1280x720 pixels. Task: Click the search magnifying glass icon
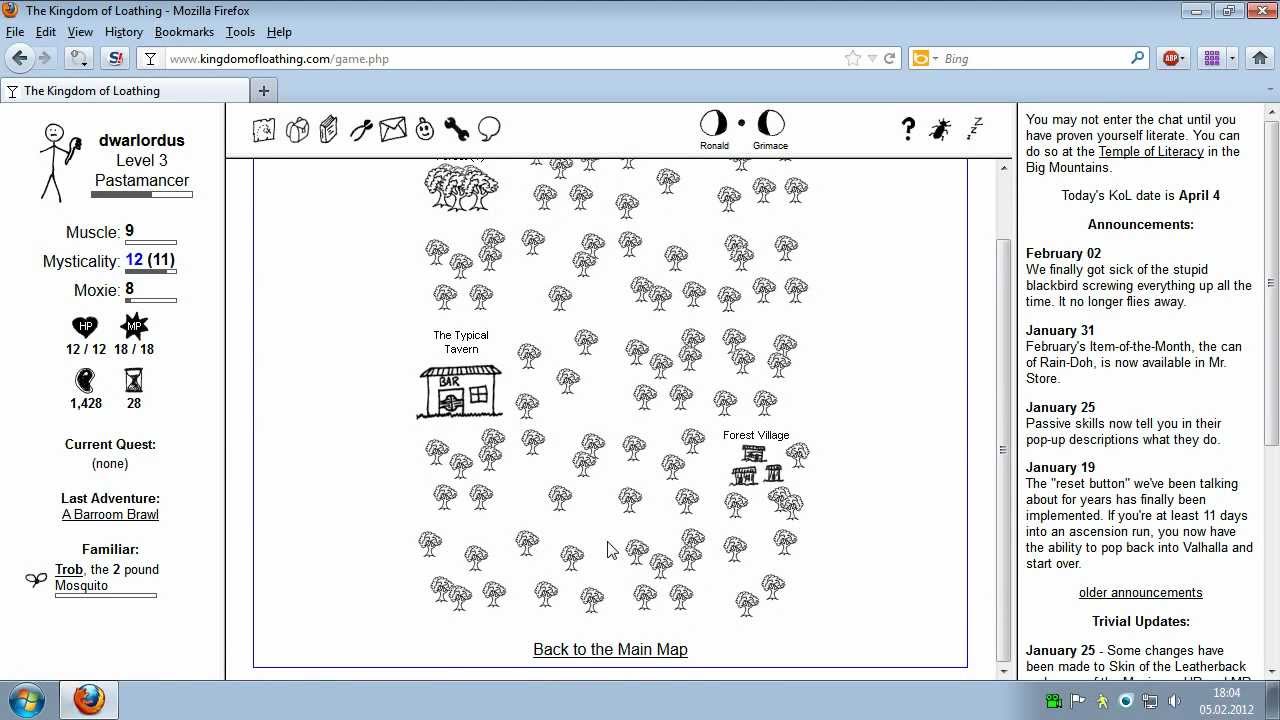[1137, 58]
